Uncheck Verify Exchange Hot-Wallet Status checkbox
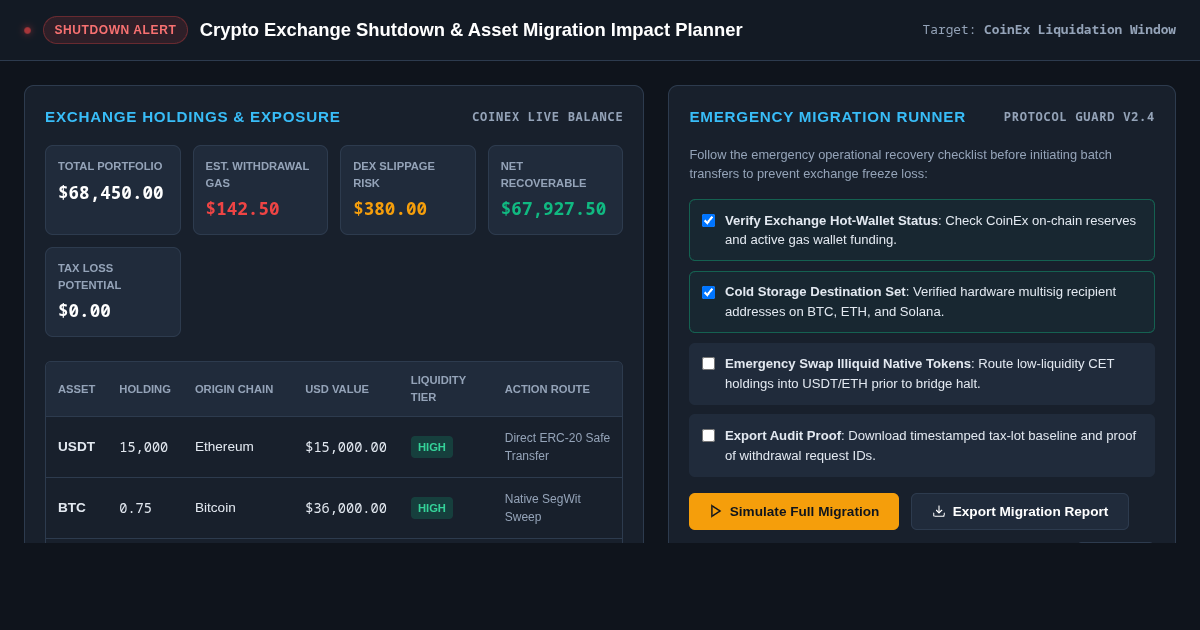Image resolution: width=1200 pixels, height=630 pixels. point(708,220)
